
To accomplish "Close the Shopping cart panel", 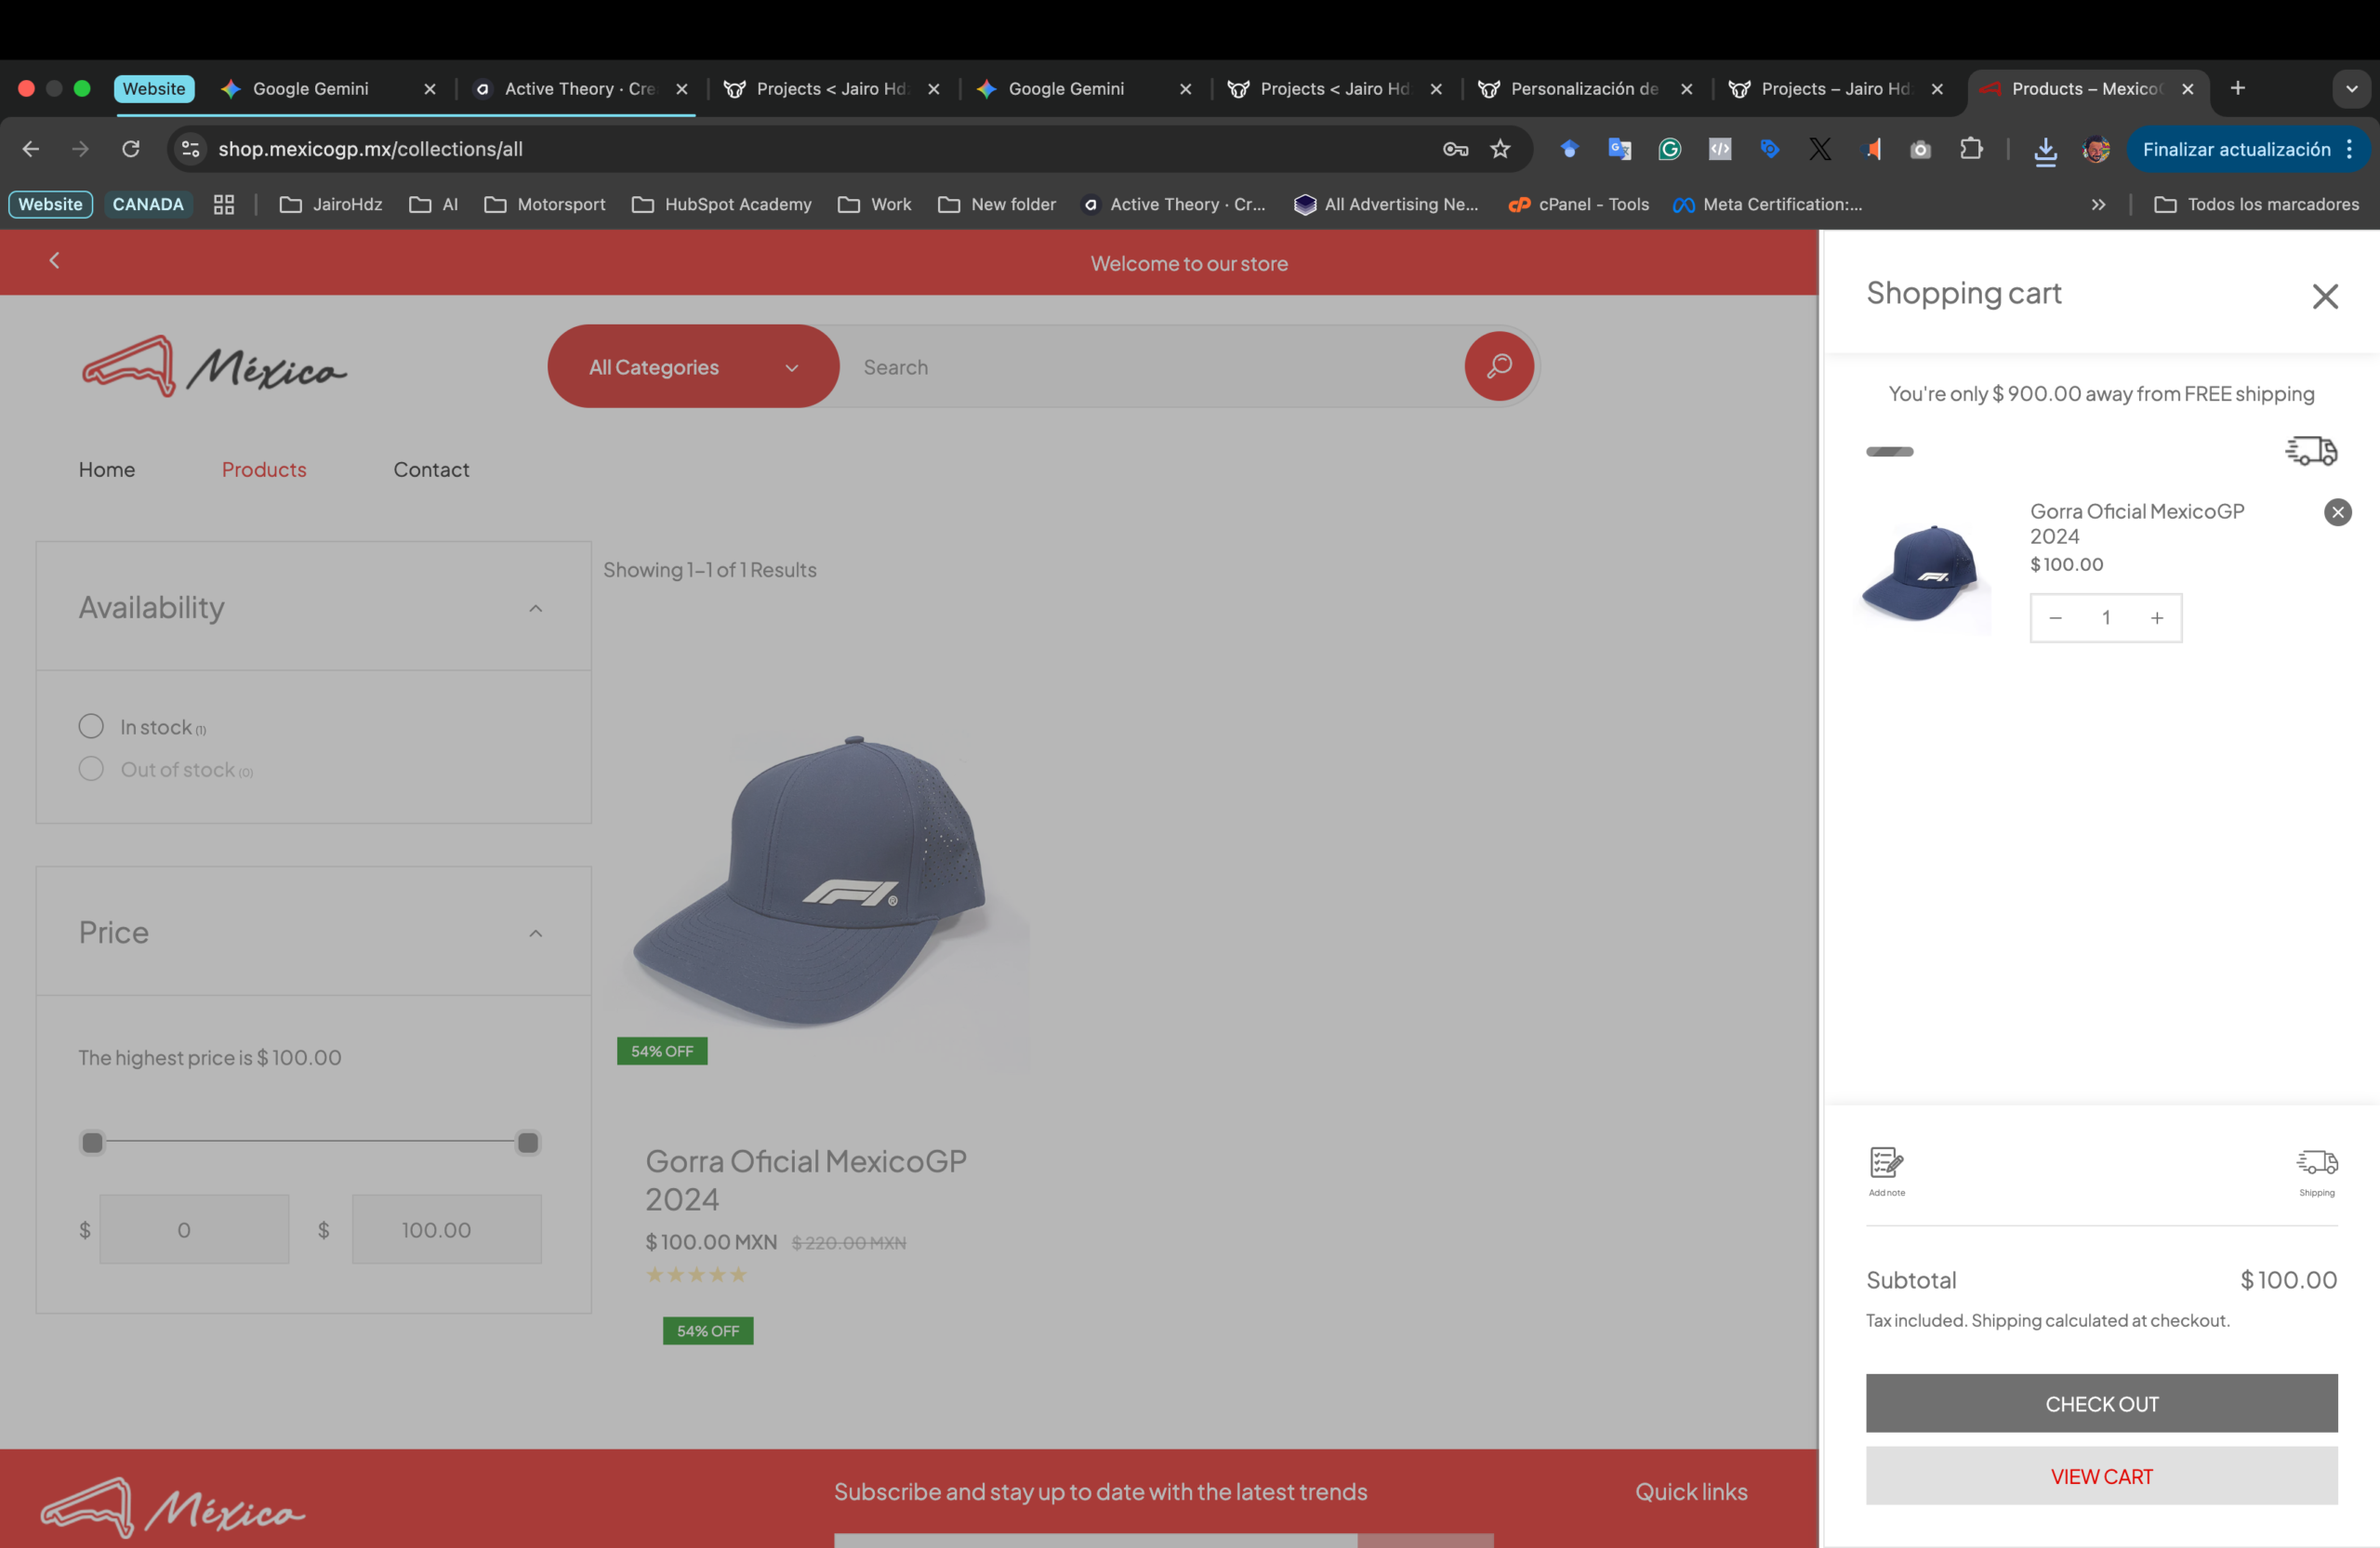I will pos(2324,296).
